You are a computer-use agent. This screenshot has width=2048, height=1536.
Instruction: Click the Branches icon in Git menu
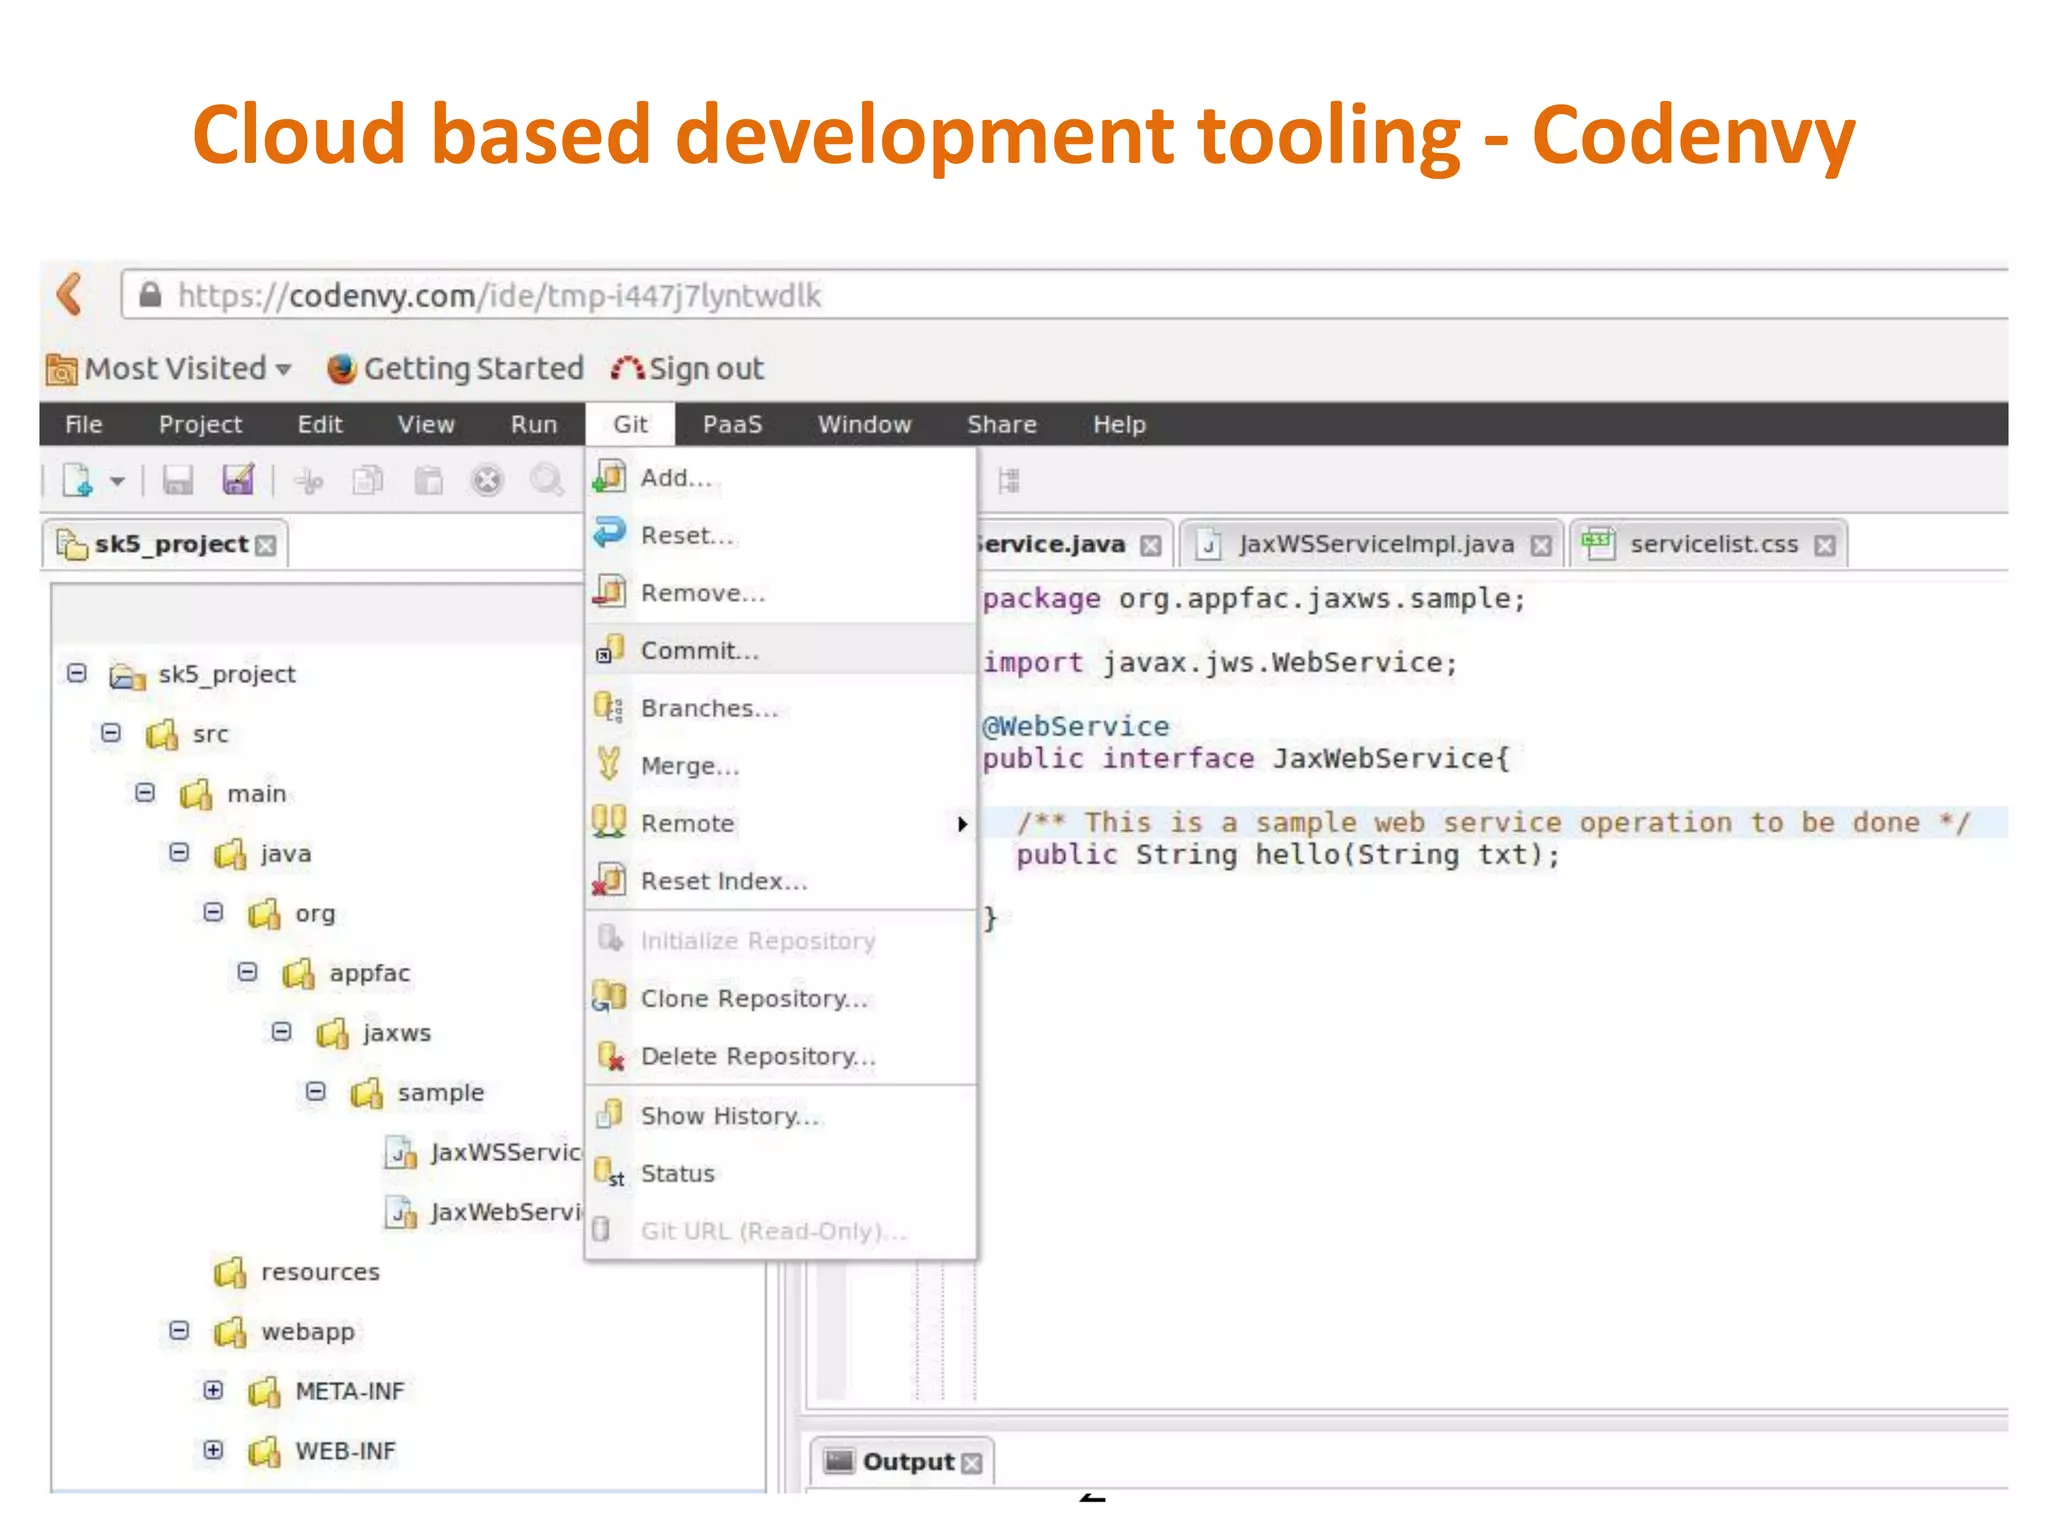tap(608, 707)
